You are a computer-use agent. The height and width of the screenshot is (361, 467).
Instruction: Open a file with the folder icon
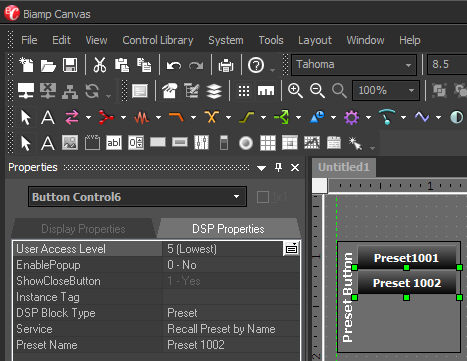coord(48,65)
